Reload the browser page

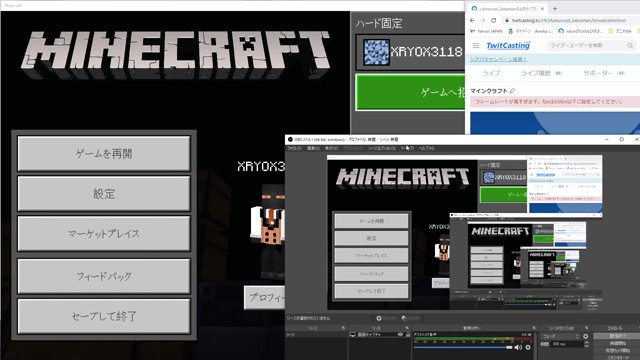point(493,20)
